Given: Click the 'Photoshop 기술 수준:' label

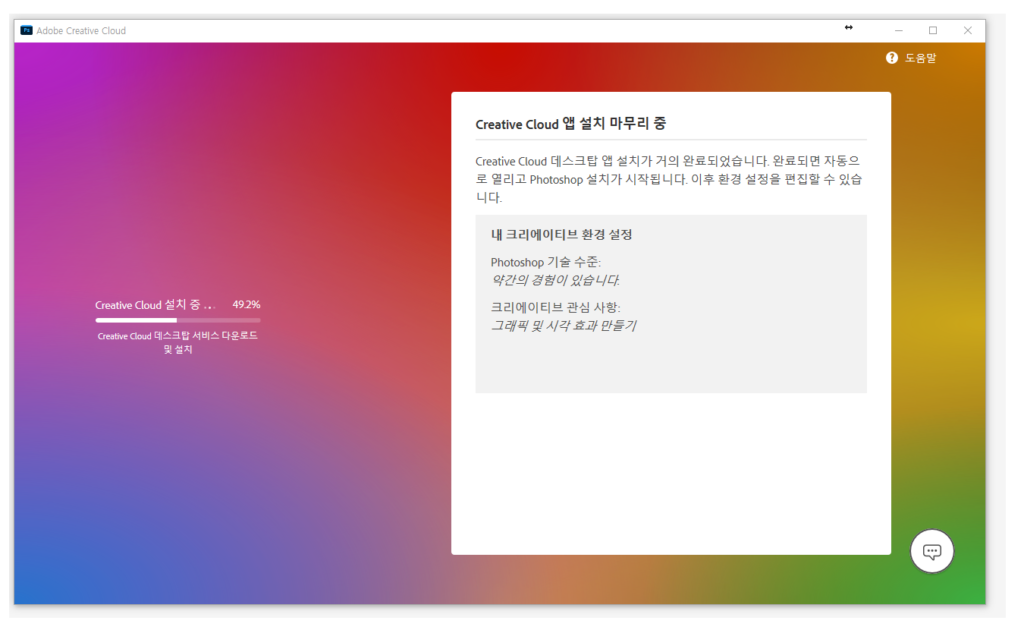Looking at the screenshot, I should coord(545,262).
